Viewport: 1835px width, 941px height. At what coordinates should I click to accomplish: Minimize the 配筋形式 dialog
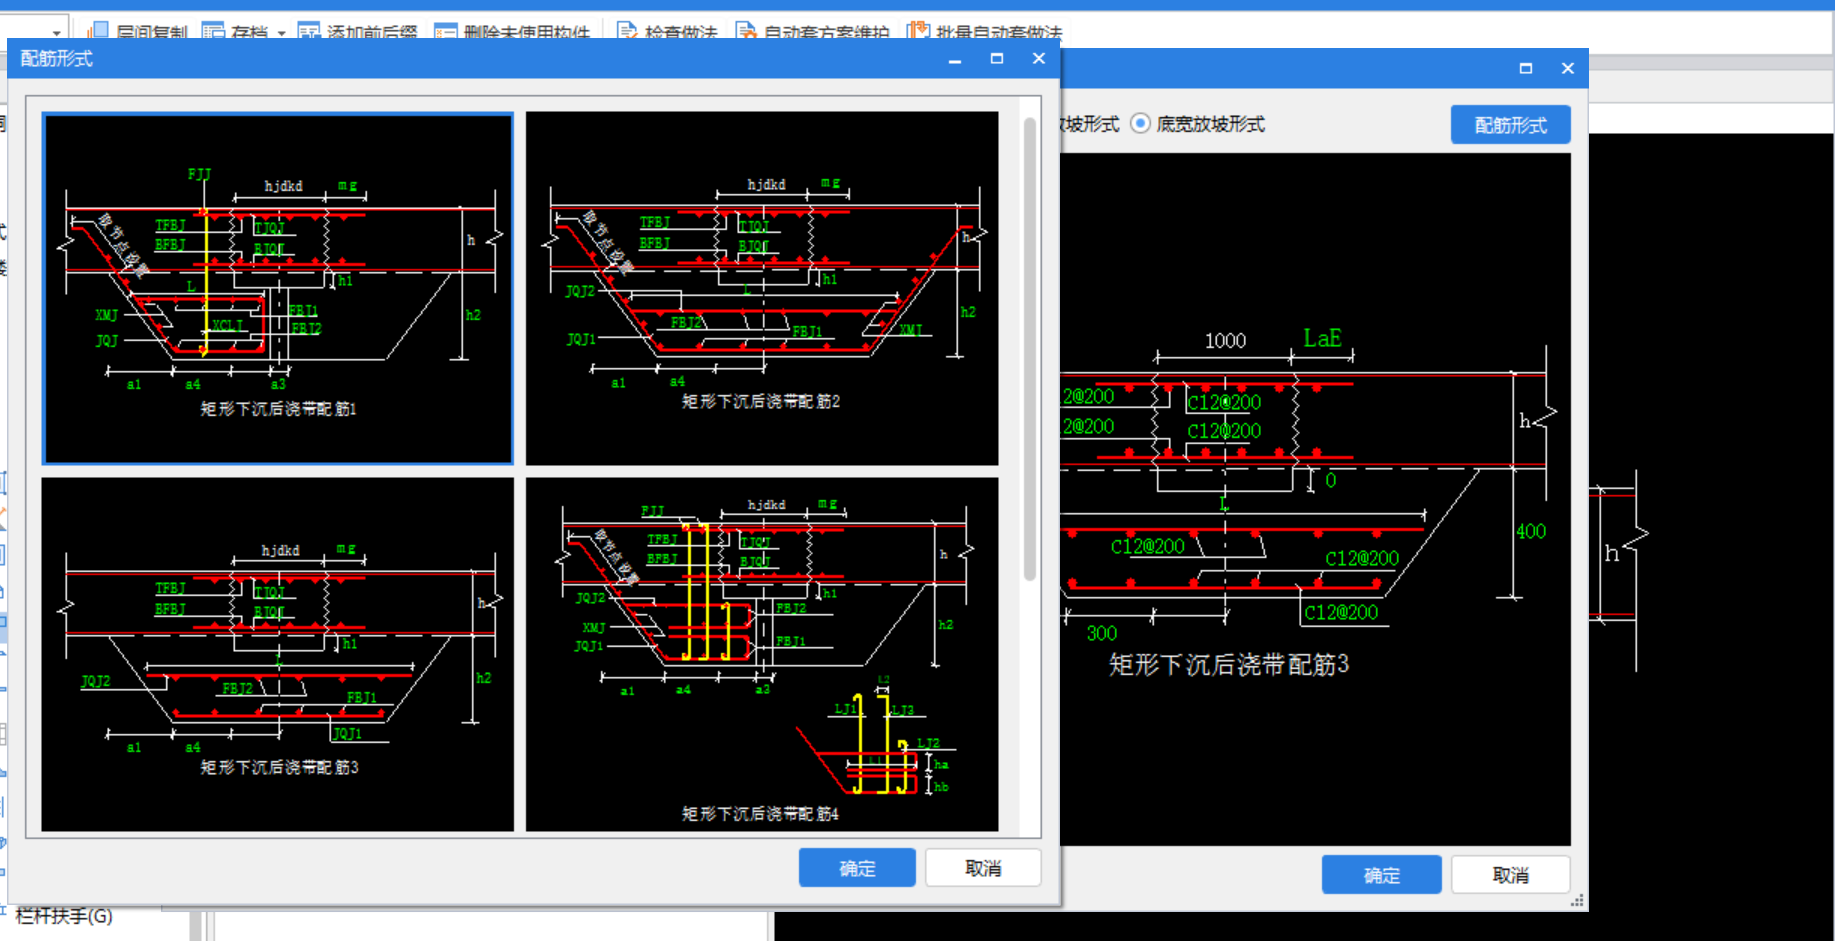click(x=955, y=59)
